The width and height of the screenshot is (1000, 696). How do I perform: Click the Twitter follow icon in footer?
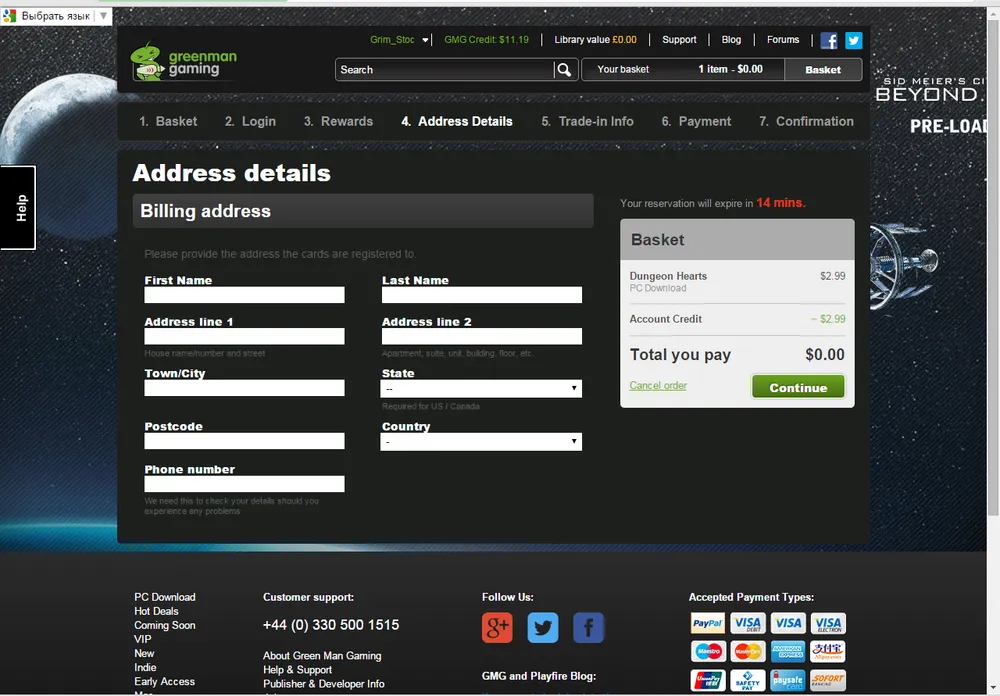(x=543, y=627)
